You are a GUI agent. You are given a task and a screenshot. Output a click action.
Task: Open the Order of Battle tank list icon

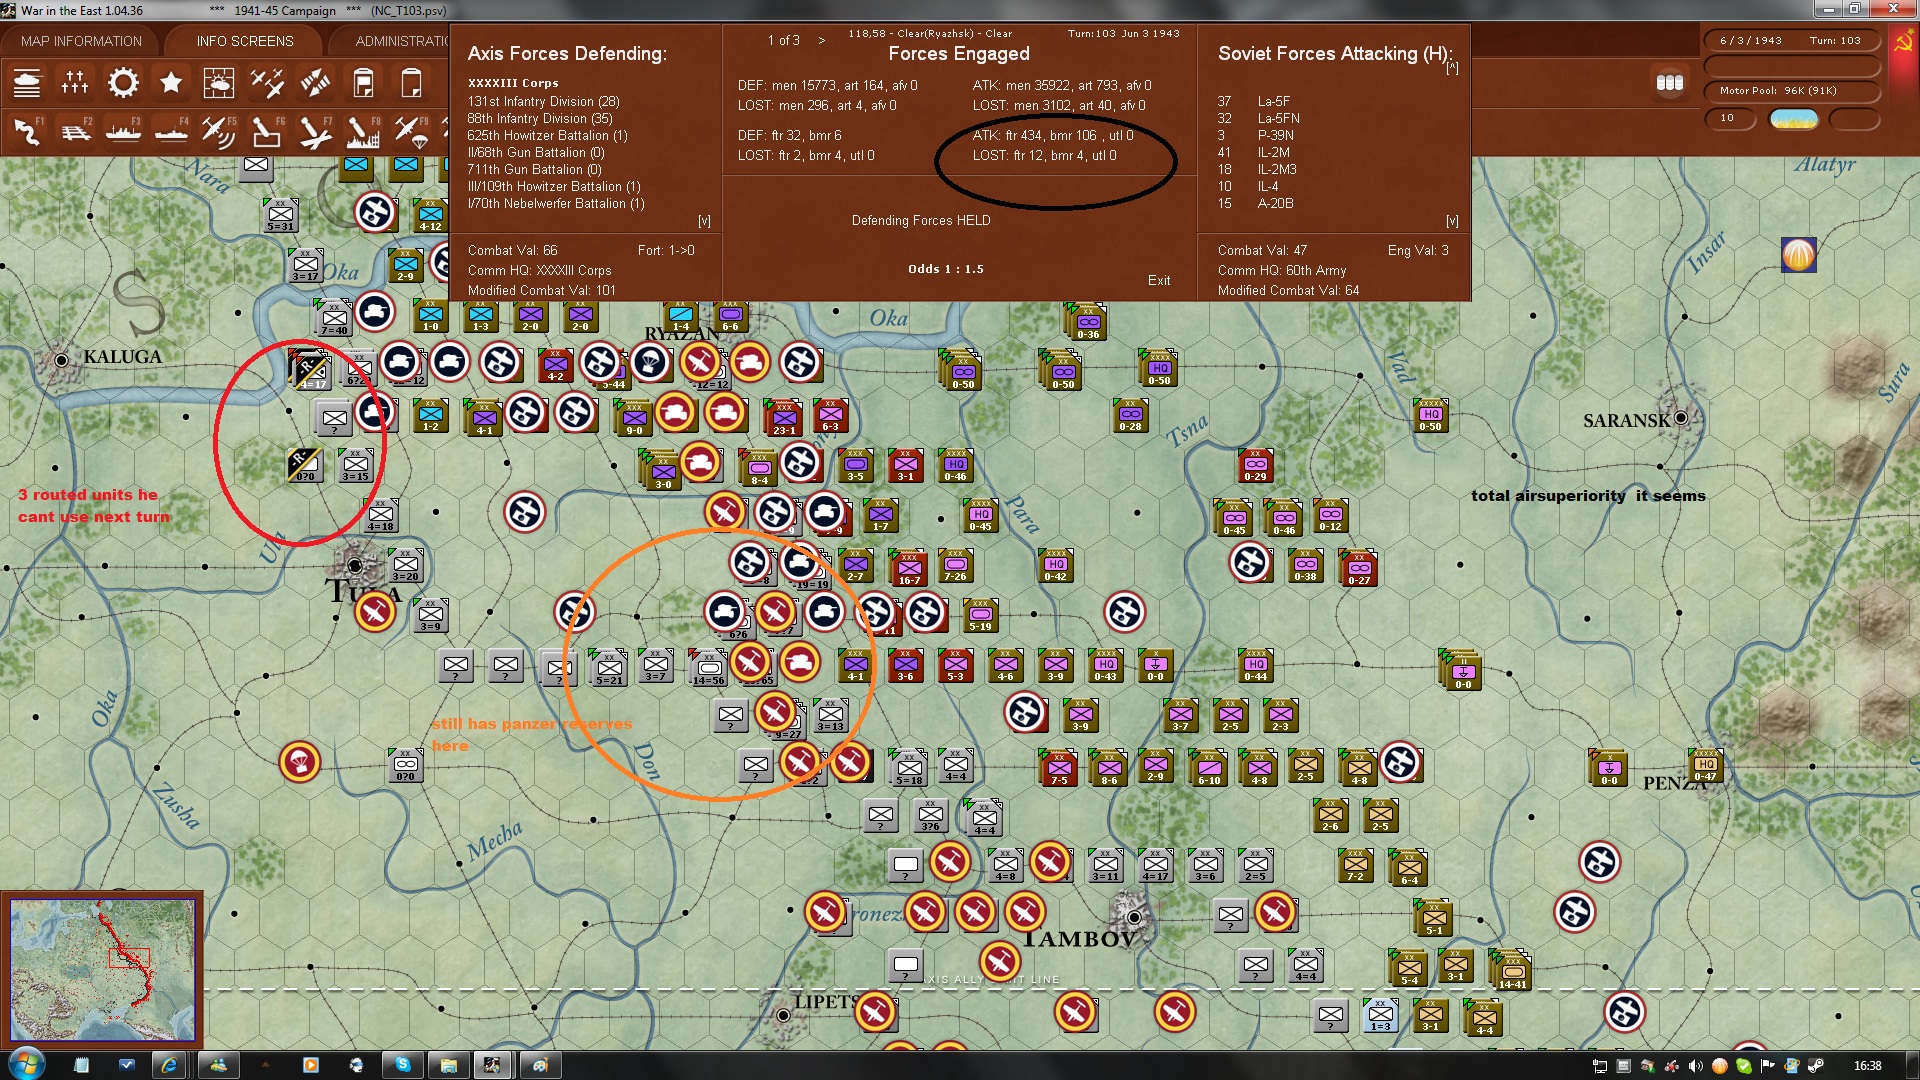point(27,83)
